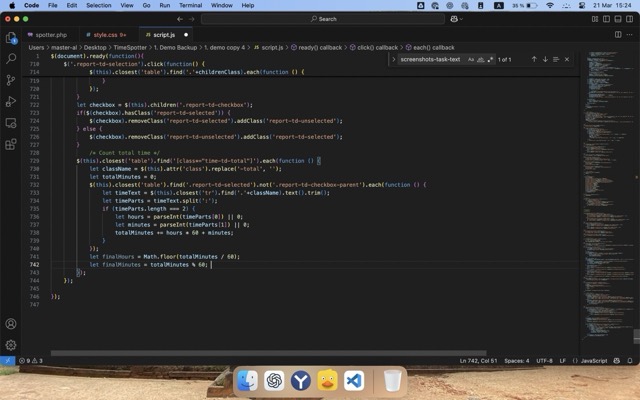Go to next find match
The height and width of the screenshot is (400, 640).
click(x=545, y=59)
